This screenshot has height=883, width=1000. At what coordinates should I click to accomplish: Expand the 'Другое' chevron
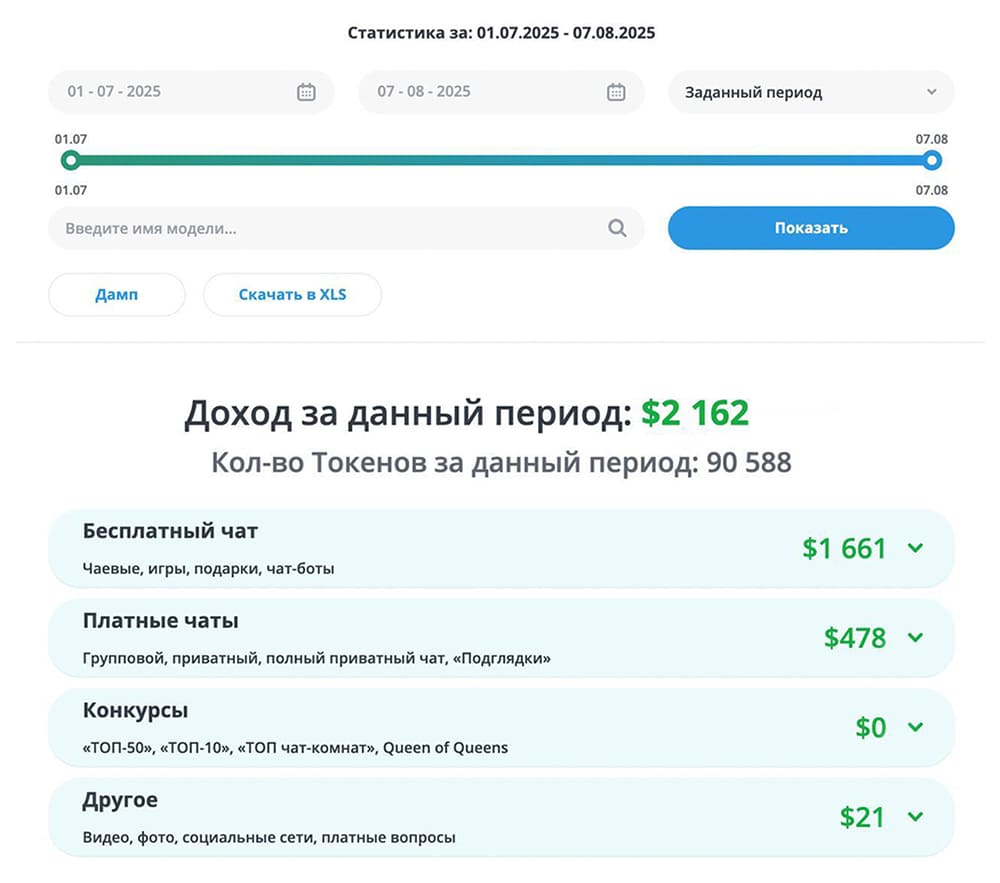click(915, 817)
